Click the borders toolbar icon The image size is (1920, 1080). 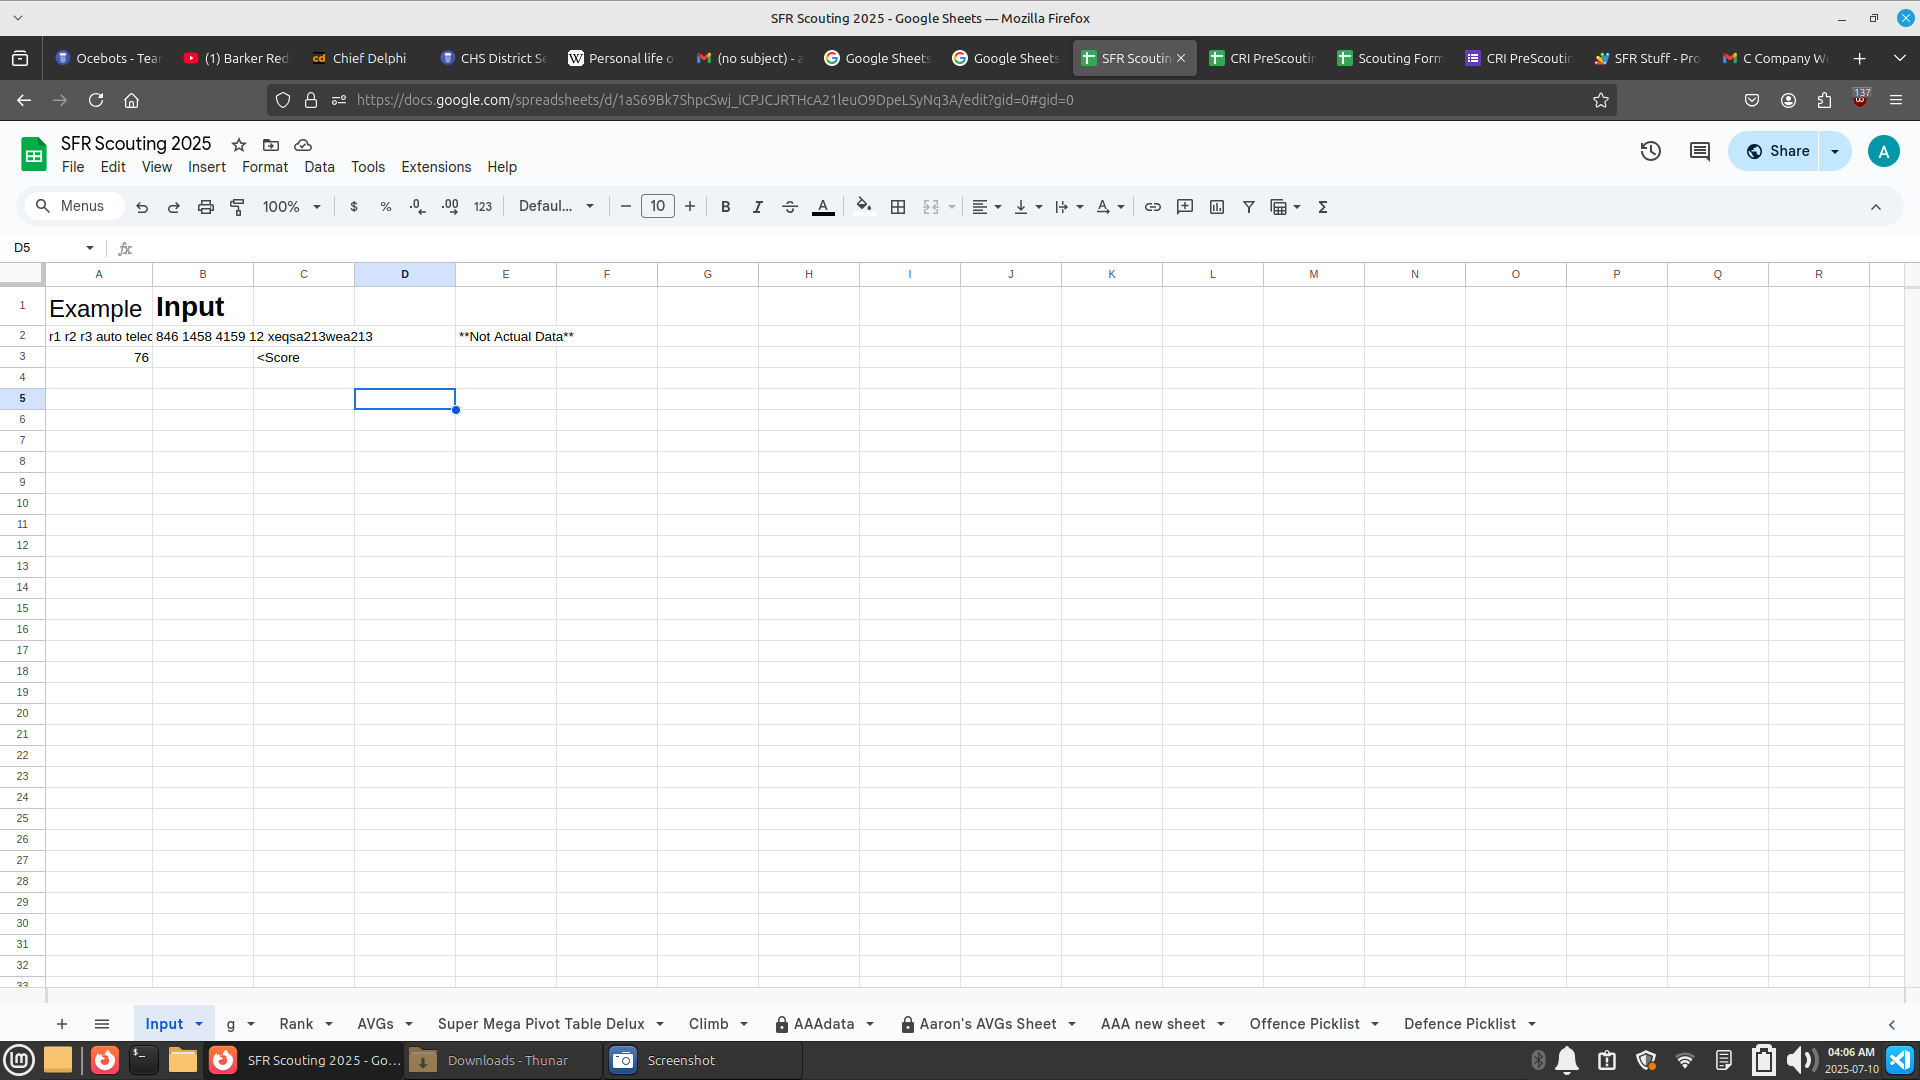898,207
